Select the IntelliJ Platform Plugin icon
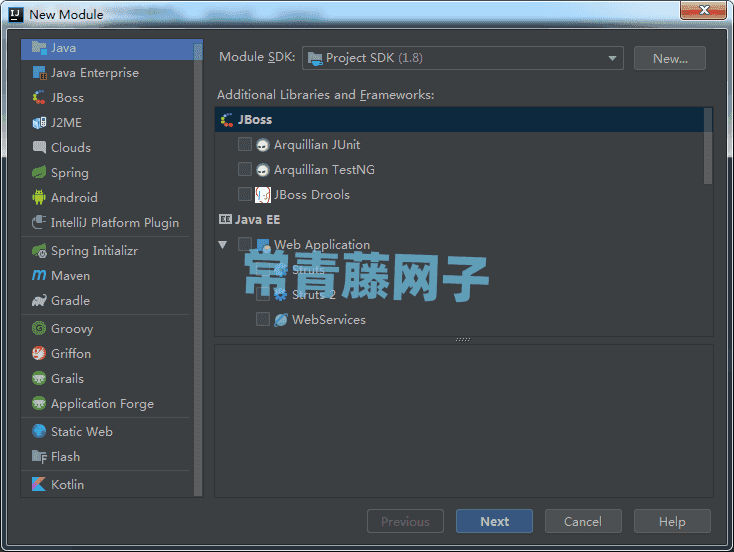 (x=39, y=222)
